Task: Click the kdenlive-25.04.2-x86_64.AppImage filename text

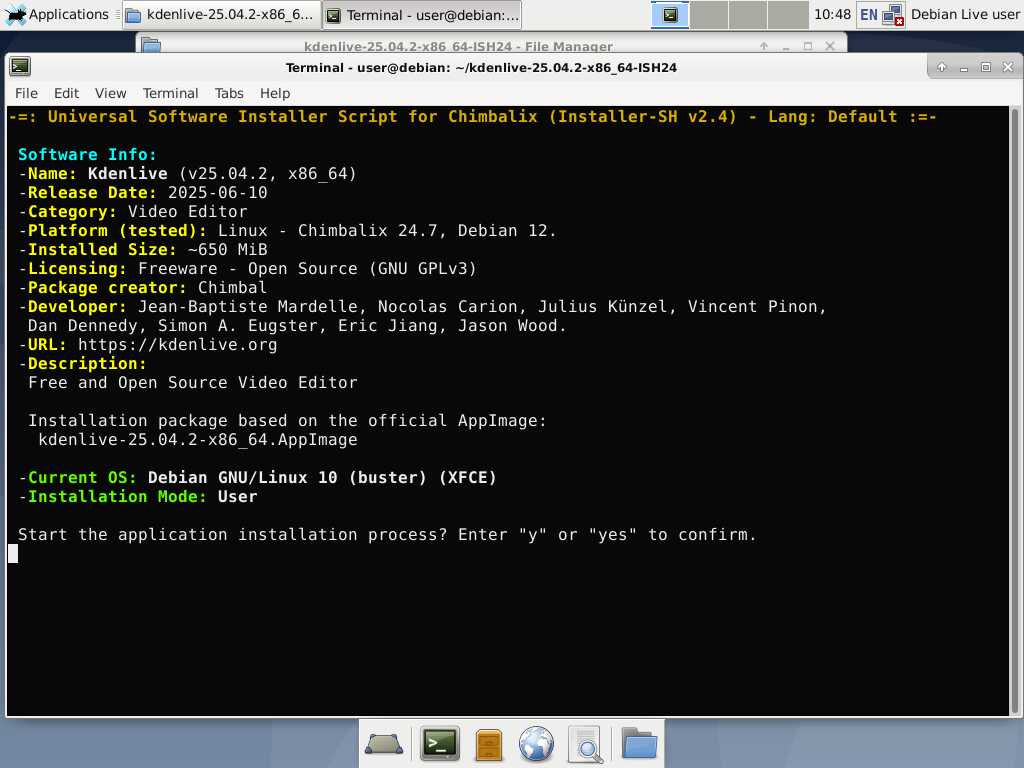Action: click(198, 440)
